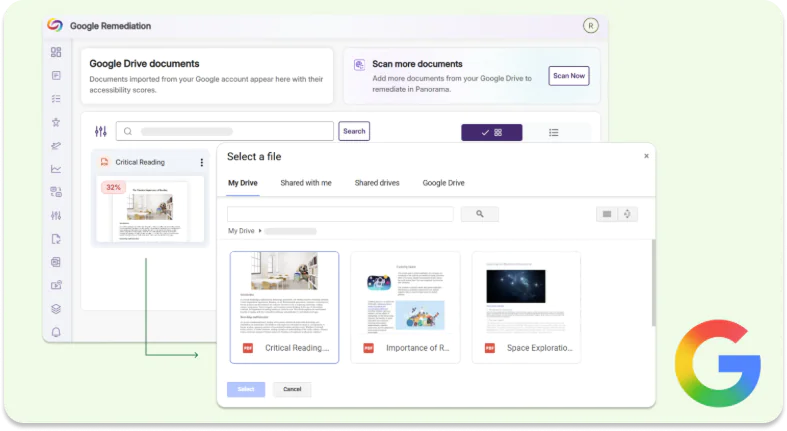The height and width of the screenshot is (431, 787).
Task: Click the news layout icon in sidebar
Action: coord(56,262)
